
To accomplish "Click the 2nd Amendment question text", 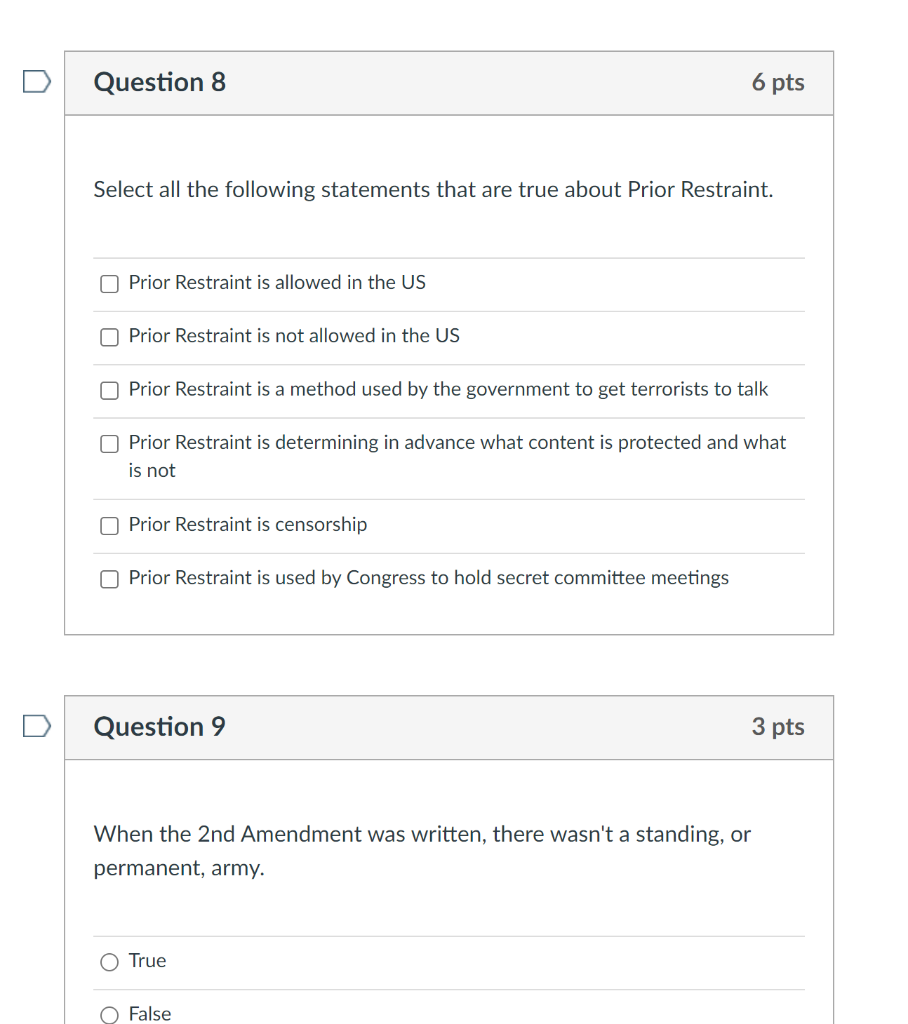I will pos(422,849).
